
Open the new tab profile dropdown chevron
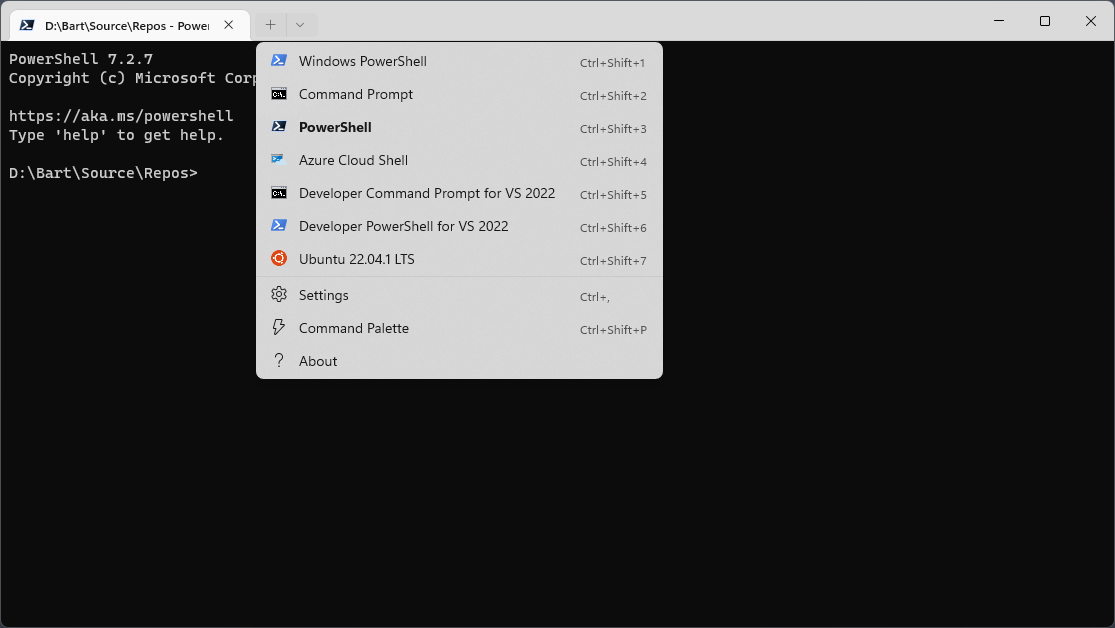point(301,24)
